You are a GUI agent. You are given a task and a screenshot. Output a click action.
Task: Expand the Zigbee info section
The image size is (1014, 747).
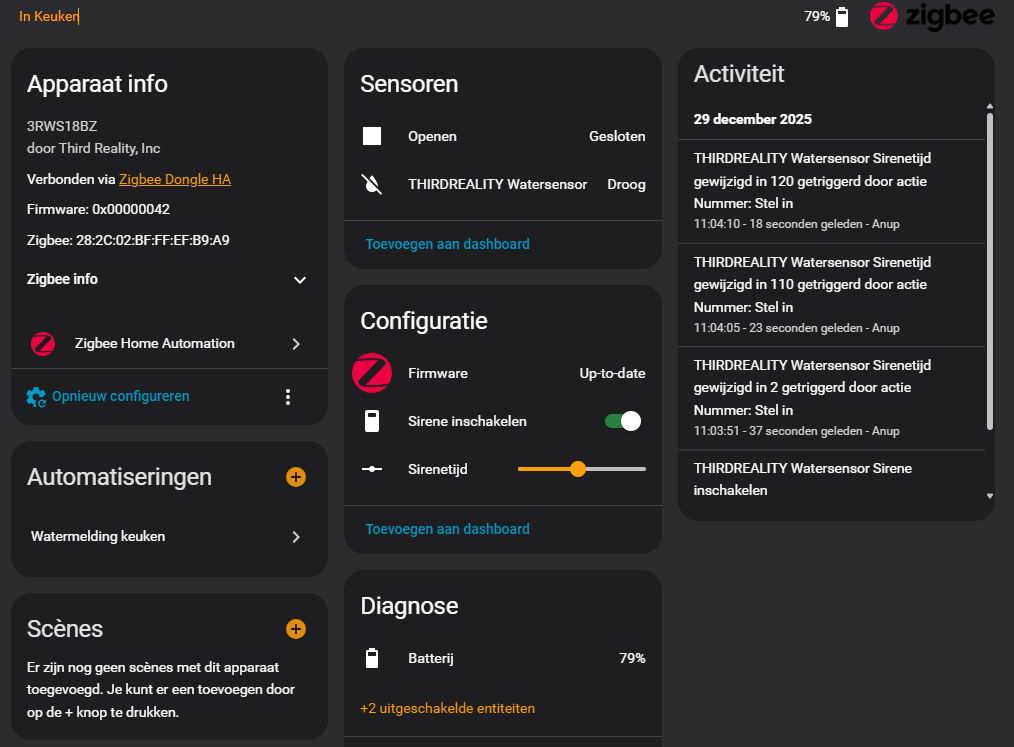coord(300,280)
